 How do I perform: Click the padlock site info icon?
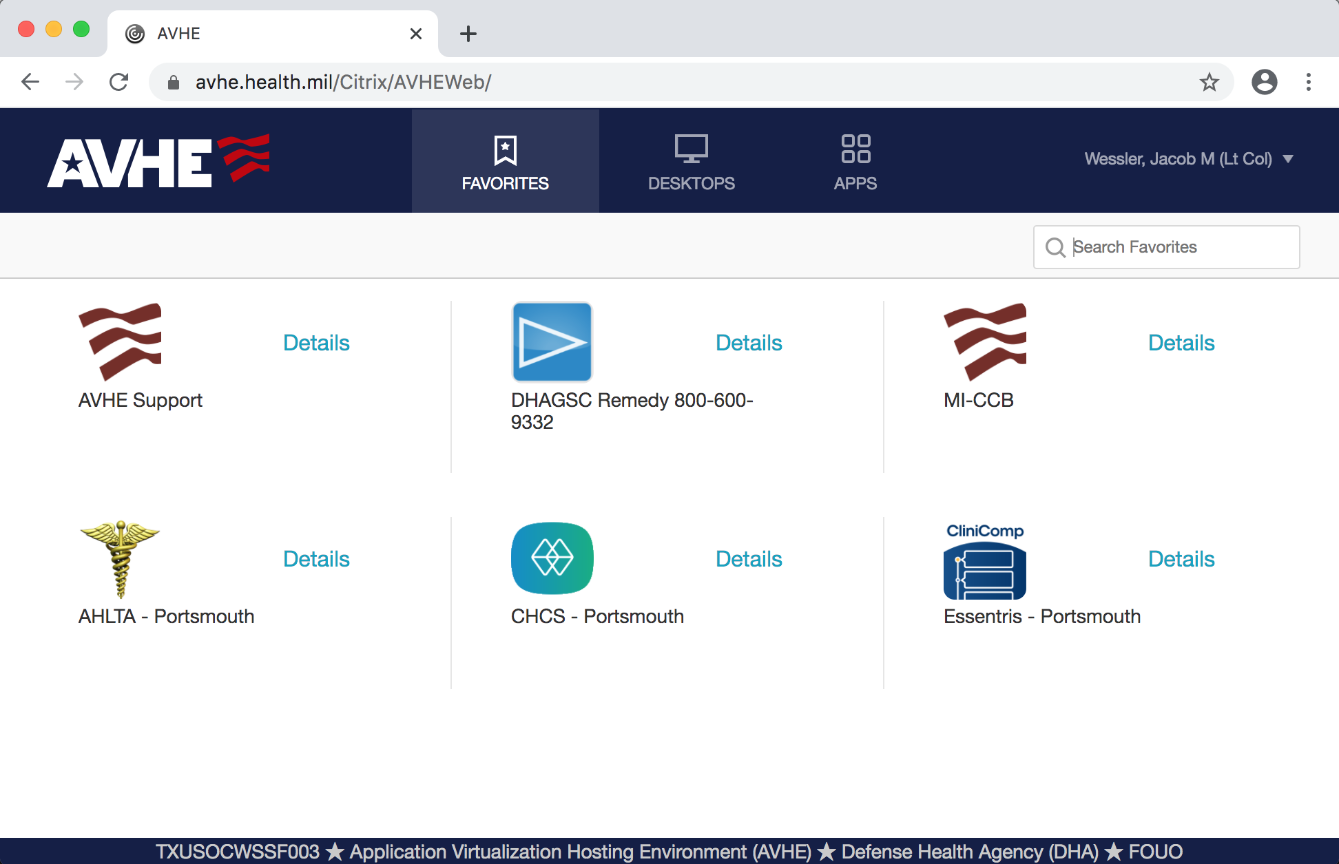pos(173,83)
